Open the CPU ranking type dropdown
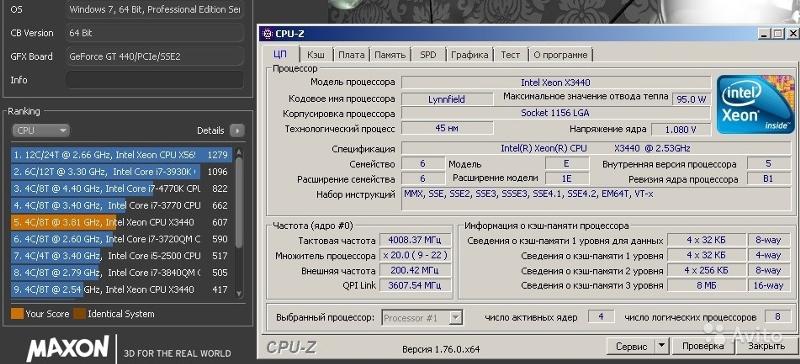 pyautogui.click(x=40, y=131)
